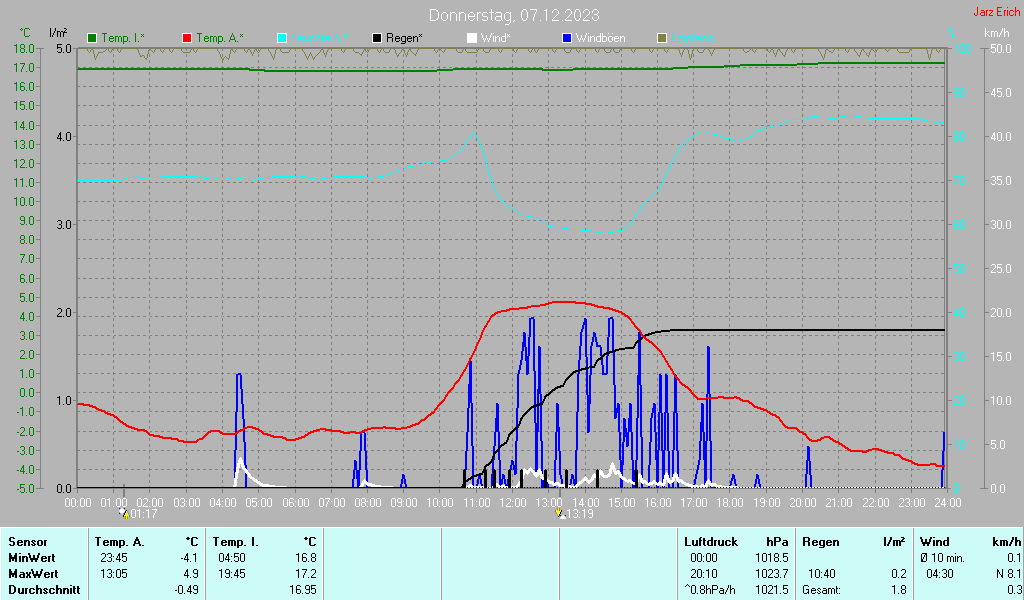Click the 24:00 time axis label
Image resolution: width=1024 pixels, height=600 pixels.
pyautogui.click(x=946, y=502)
